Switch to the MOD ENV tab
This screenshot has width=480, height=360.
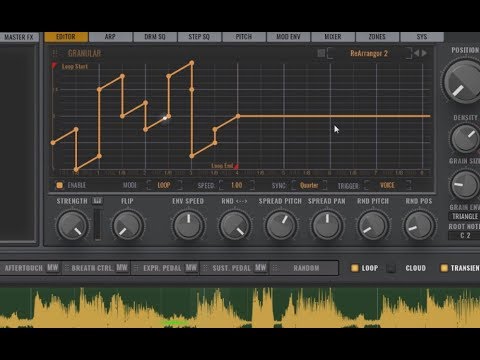pyautogui.click(x=288, y=37)
